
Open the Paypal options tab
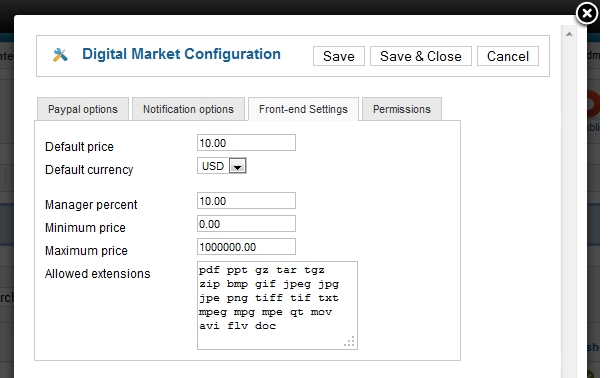(x=83, y=109)
